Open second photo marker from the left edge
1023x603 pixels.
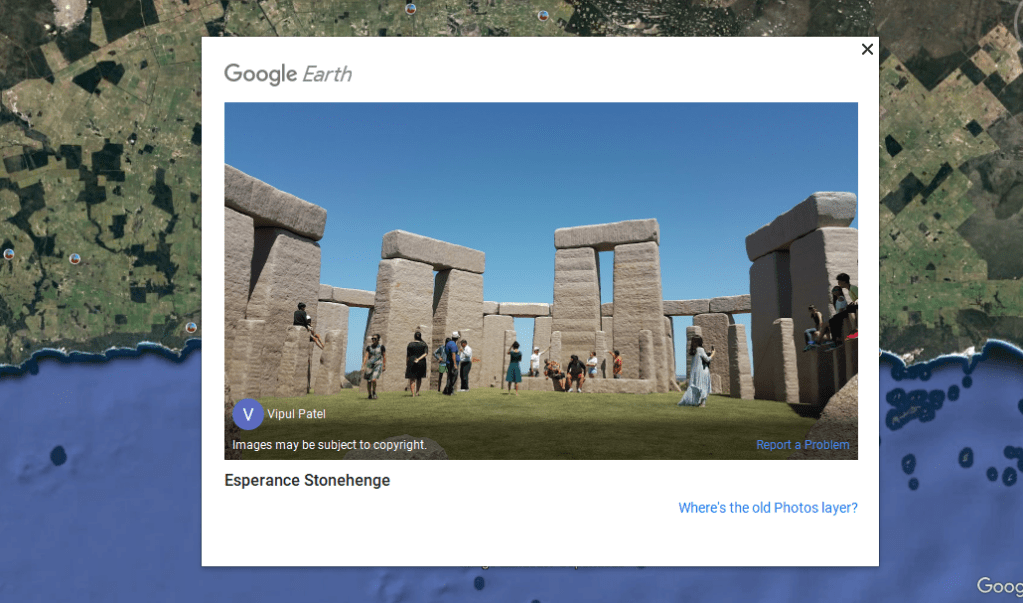tap(74, 259)
